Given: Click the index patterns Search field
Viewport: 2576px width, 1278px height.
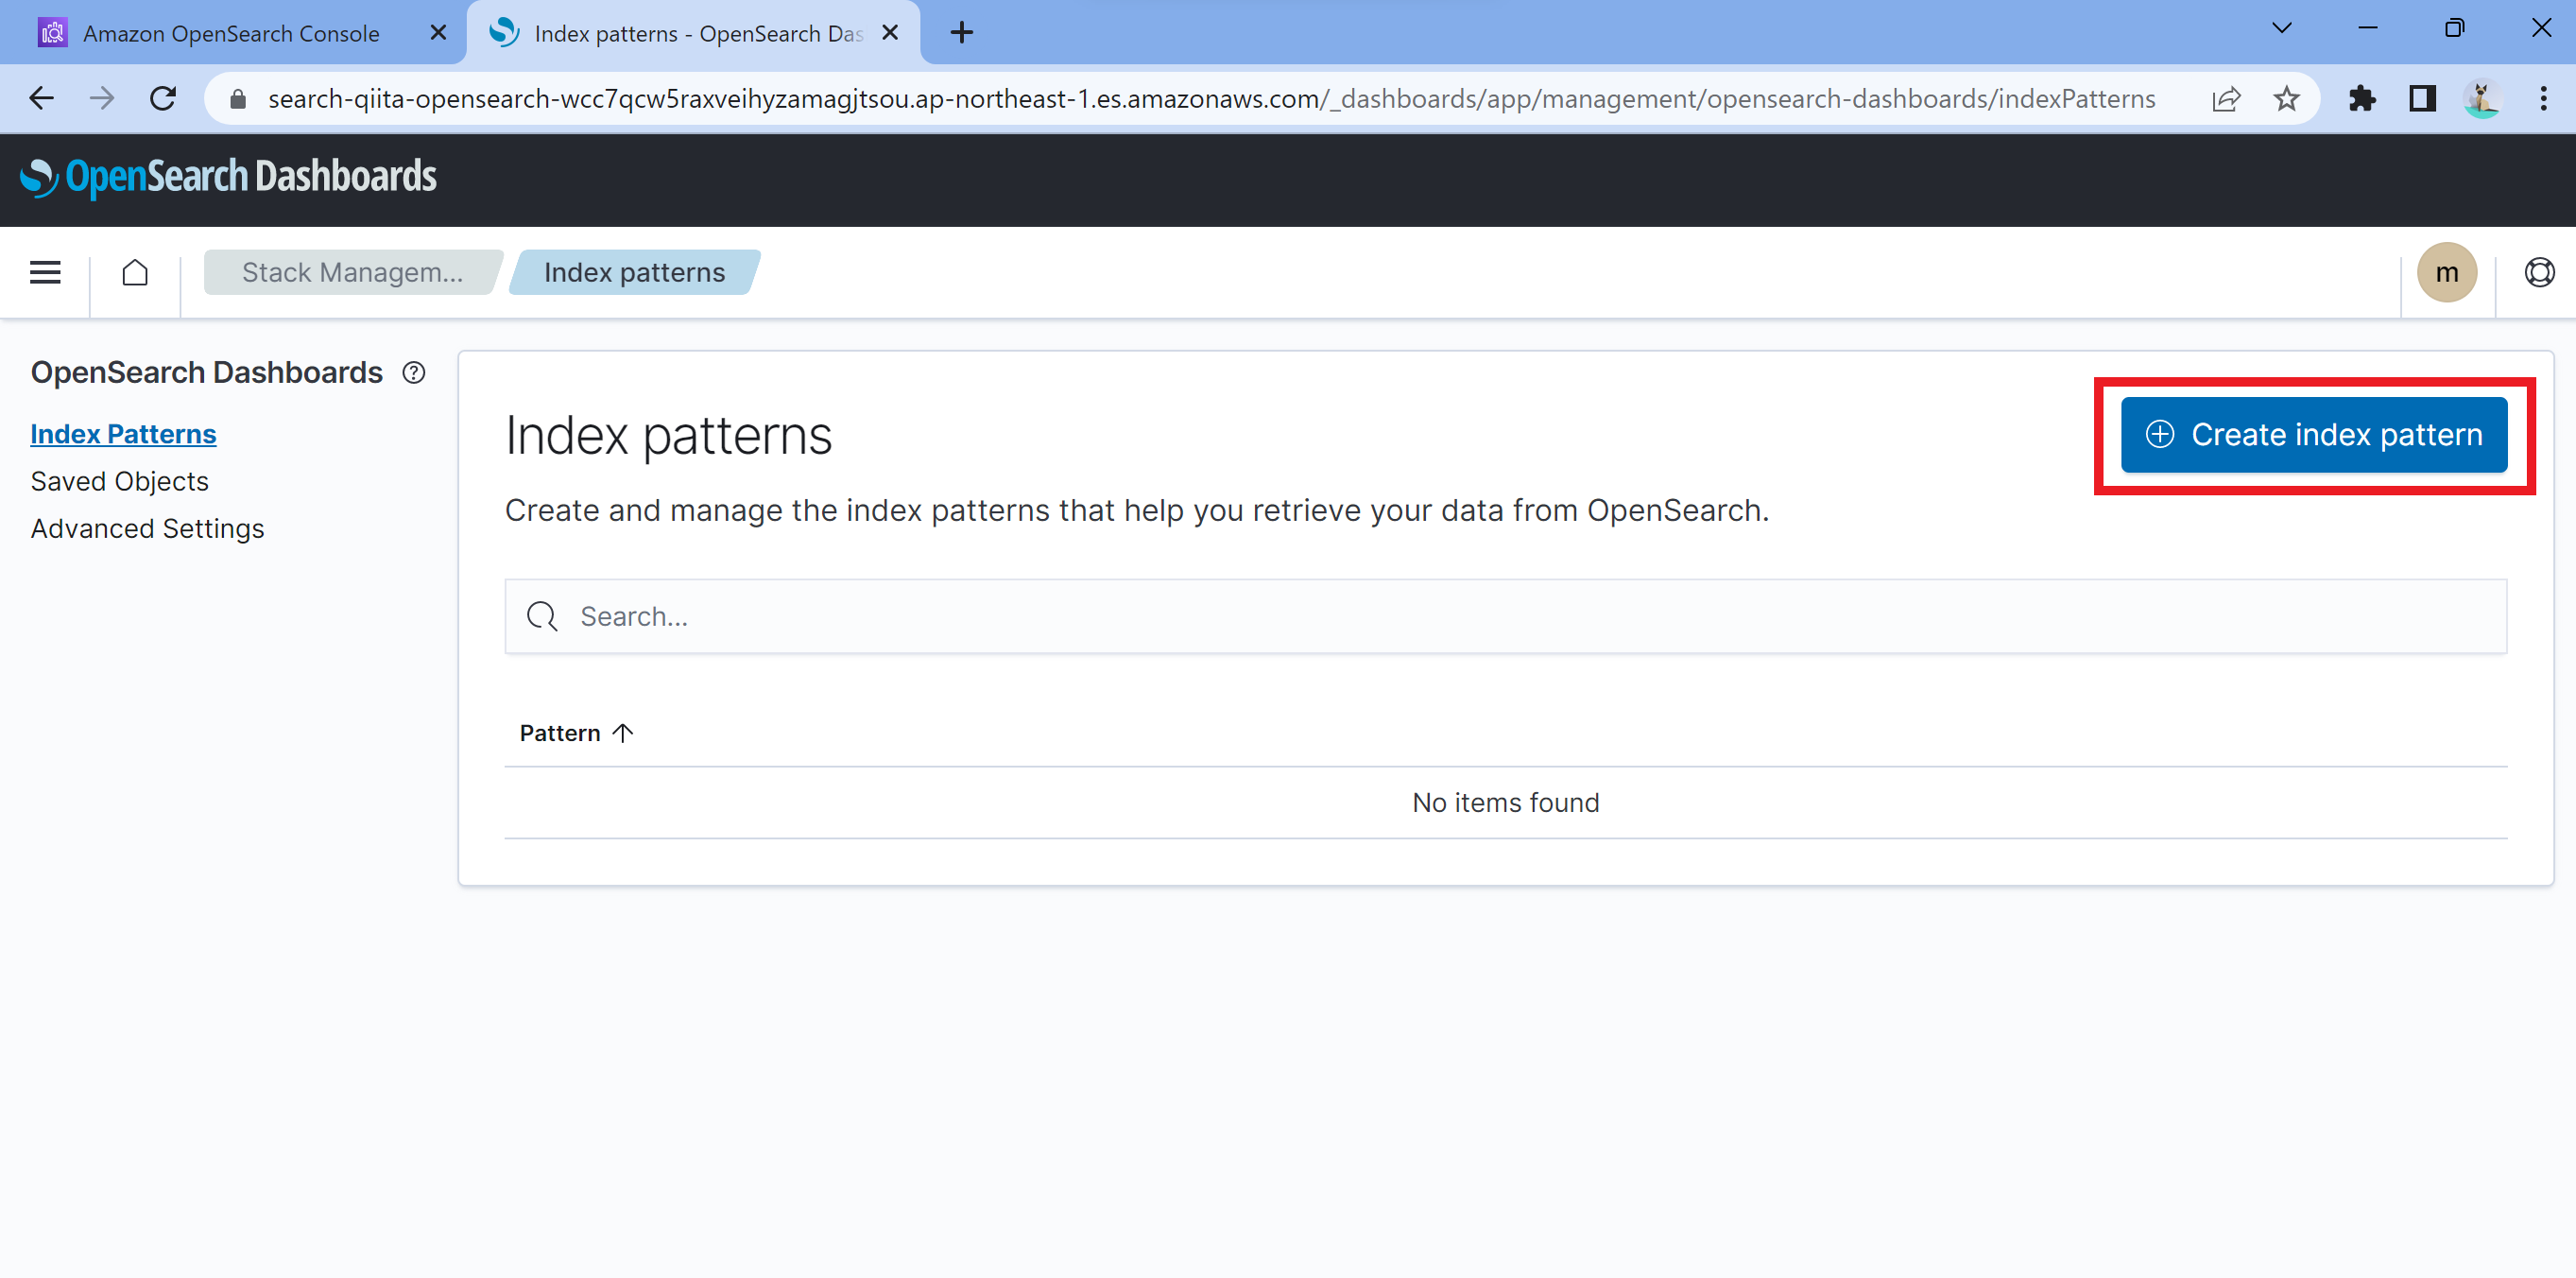Looking at the screenshot, I should 1505,616.
